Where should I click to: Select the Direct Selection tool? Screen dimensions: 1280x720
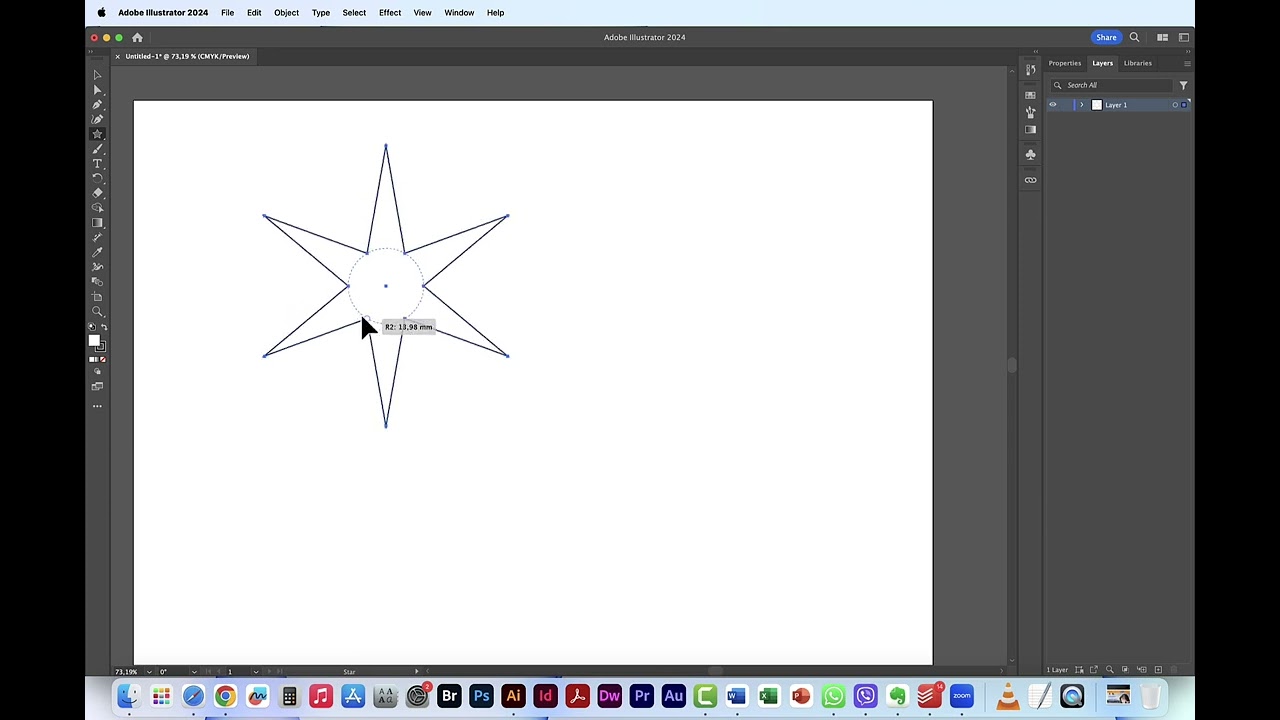97,90
